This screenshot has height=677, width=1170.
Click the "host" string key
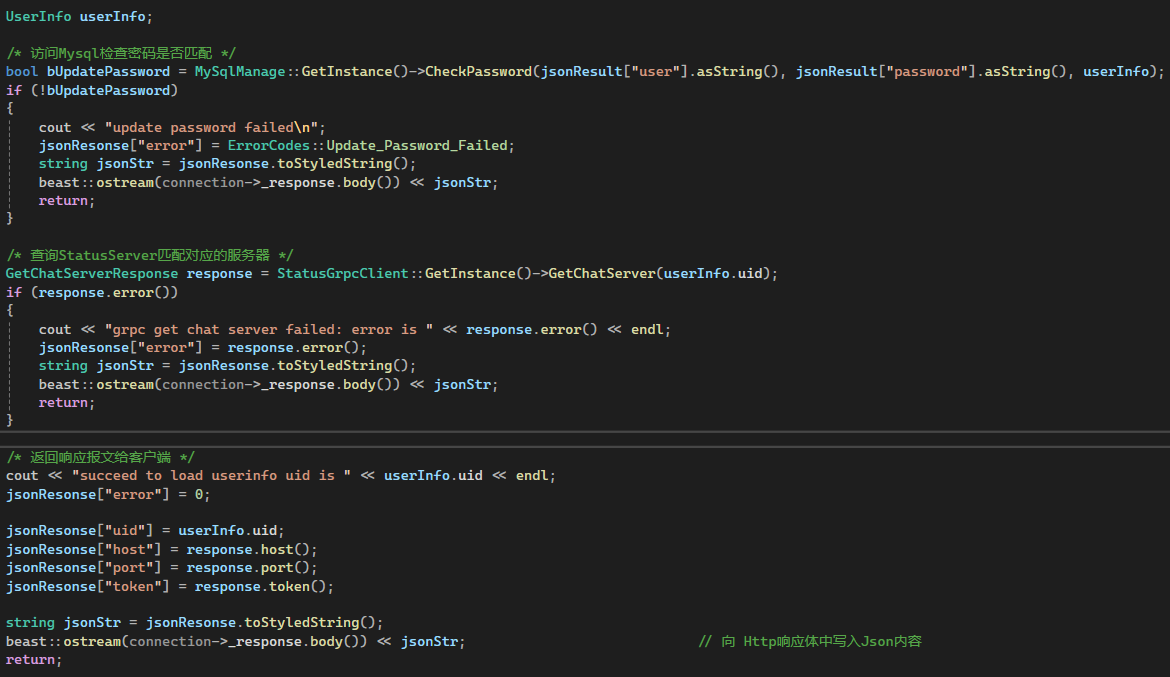(129, 550)
